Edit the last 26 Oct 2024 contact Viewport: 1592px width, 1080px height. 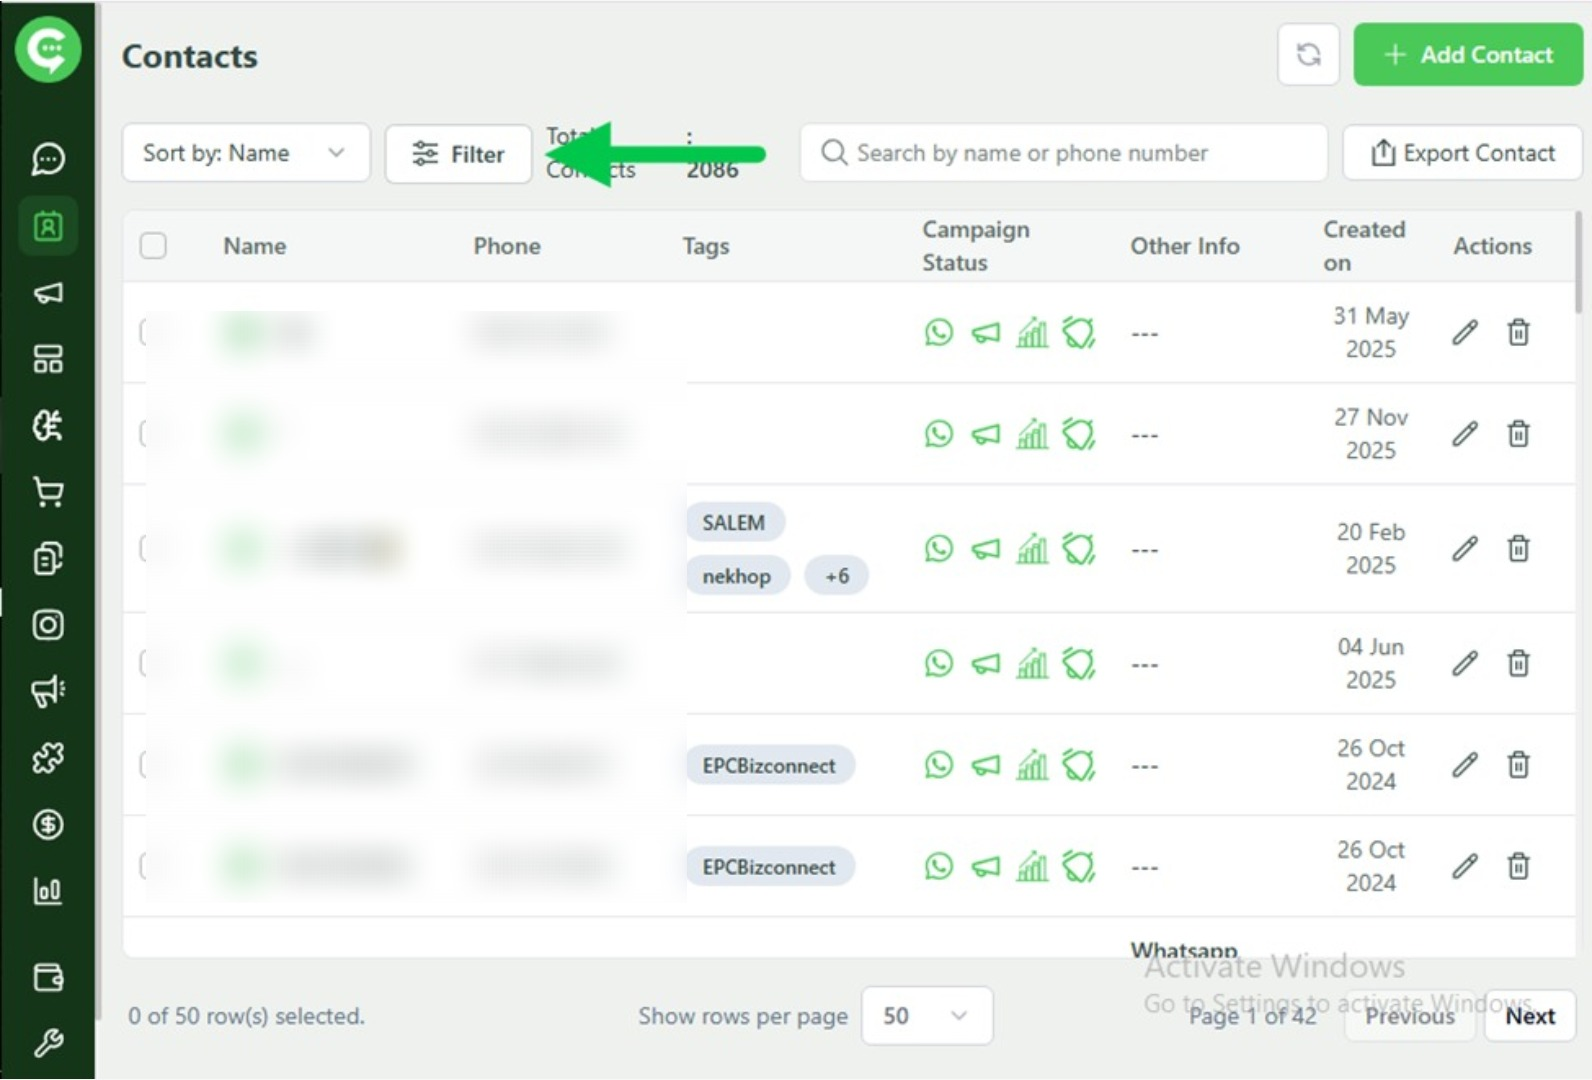(1465, 866)
